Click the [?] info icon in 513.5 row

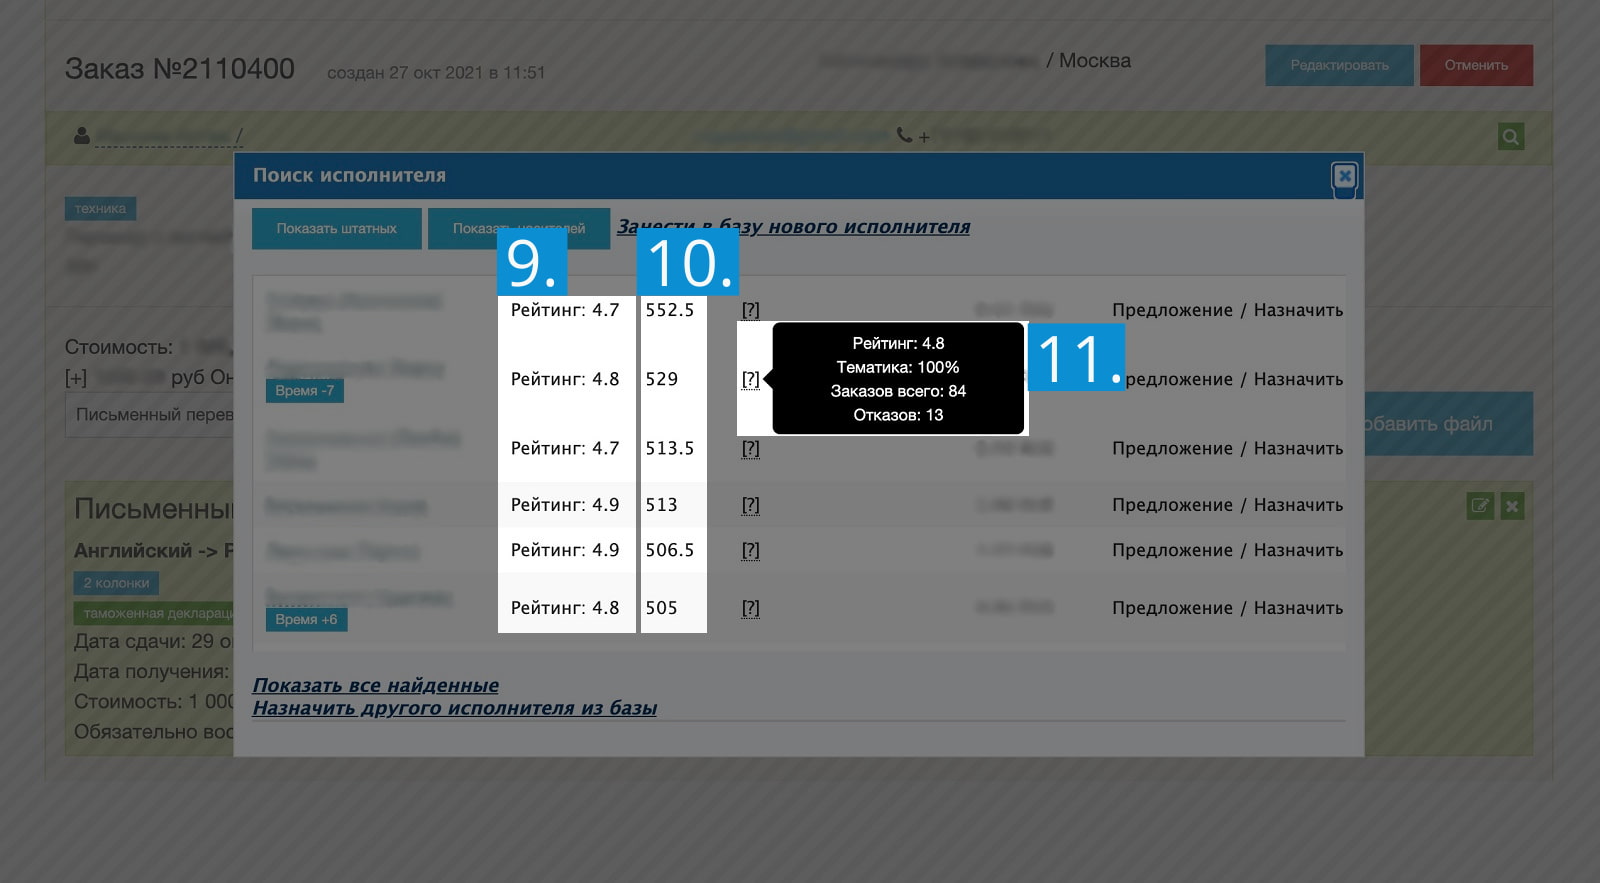(751, 448)
